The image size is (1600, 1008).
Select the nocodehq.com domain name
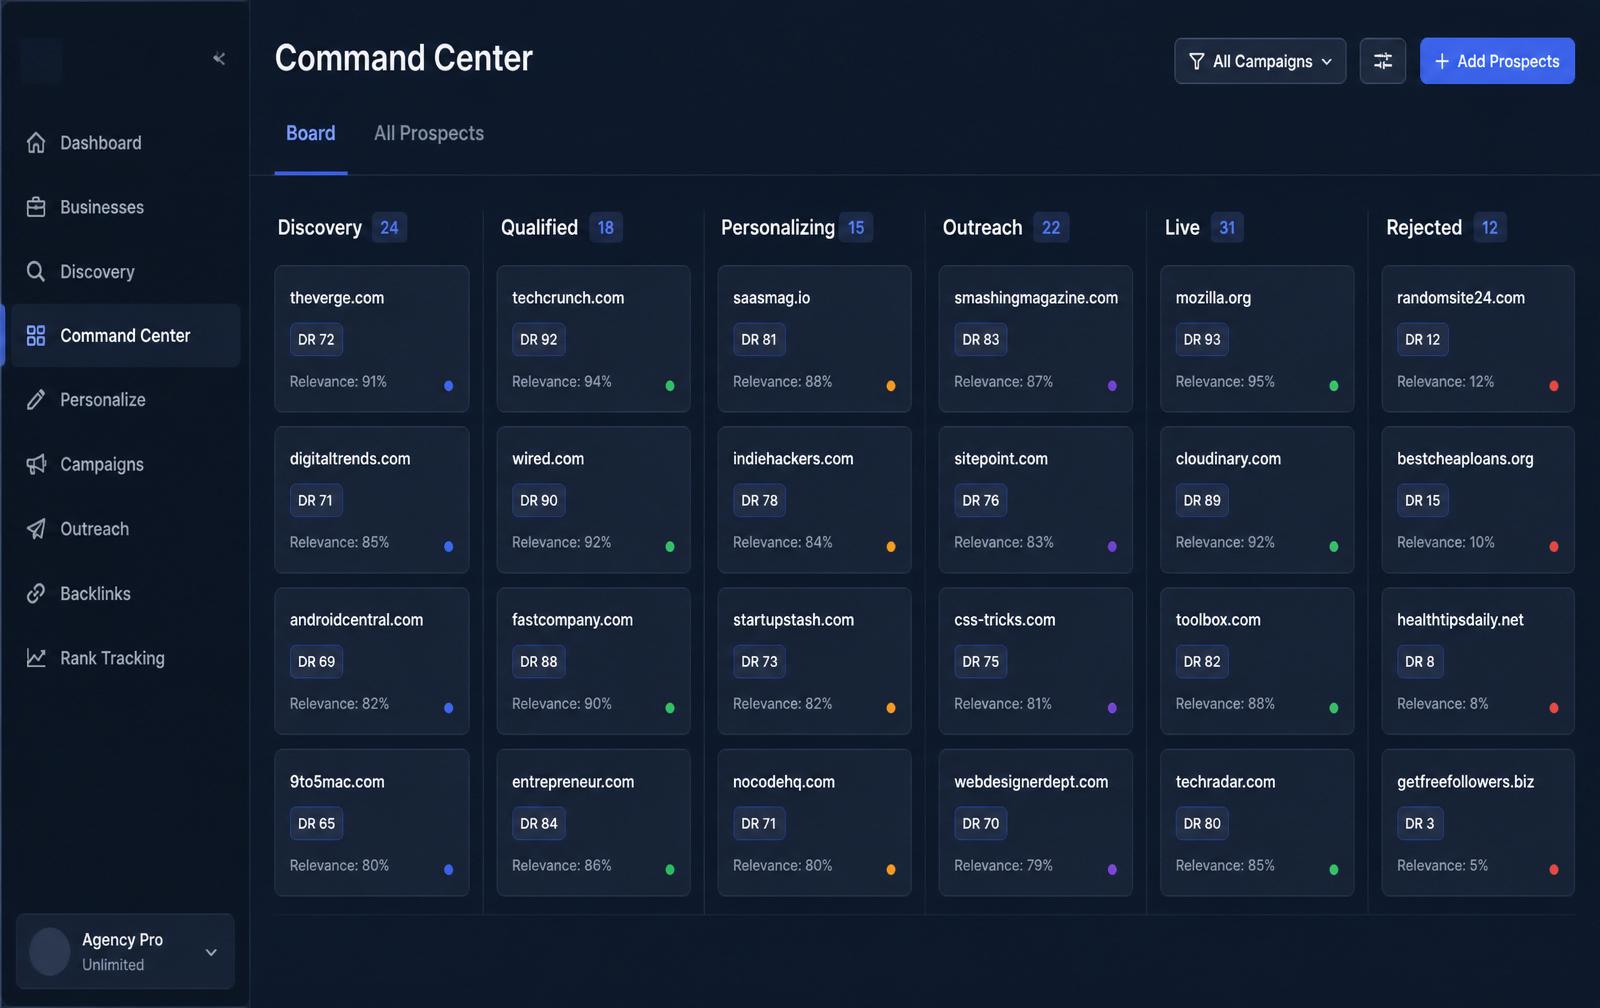tap(784, 782)
